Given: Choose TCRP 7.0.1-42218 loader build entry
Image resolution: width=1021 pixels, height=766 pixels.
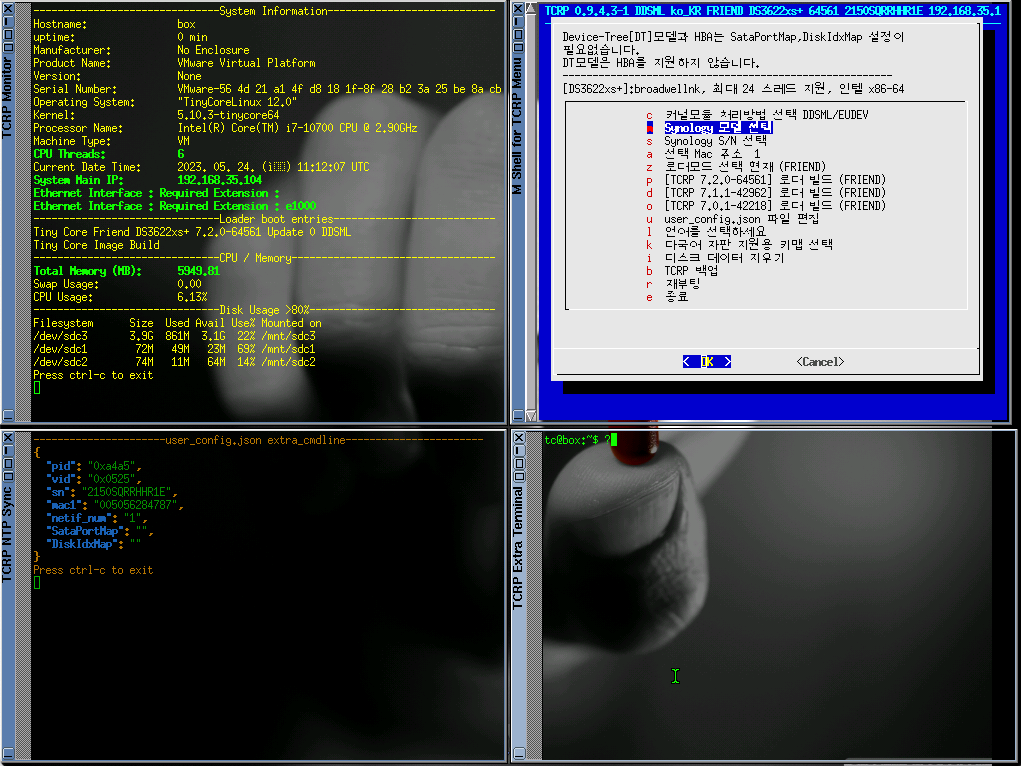Looking at the screenshot, I should (x=766, y=206).
